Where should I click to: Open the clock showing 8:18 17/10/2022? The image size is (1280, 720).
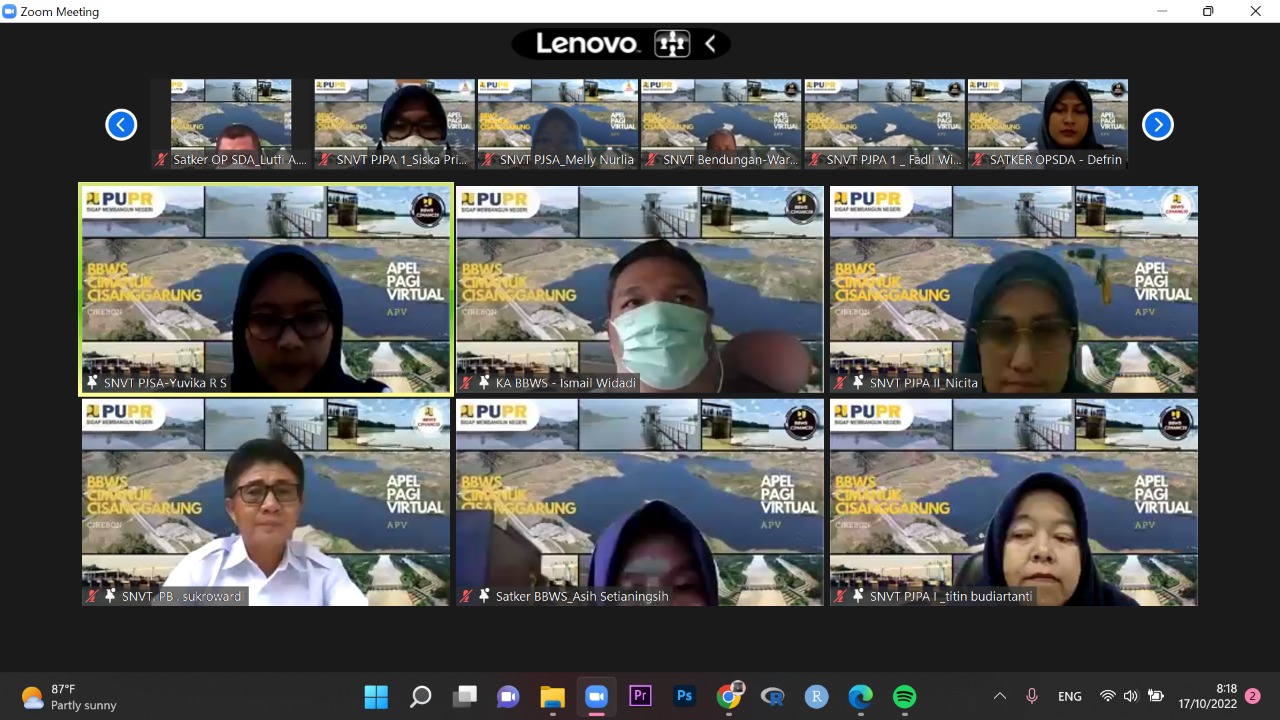(1208, 696)
